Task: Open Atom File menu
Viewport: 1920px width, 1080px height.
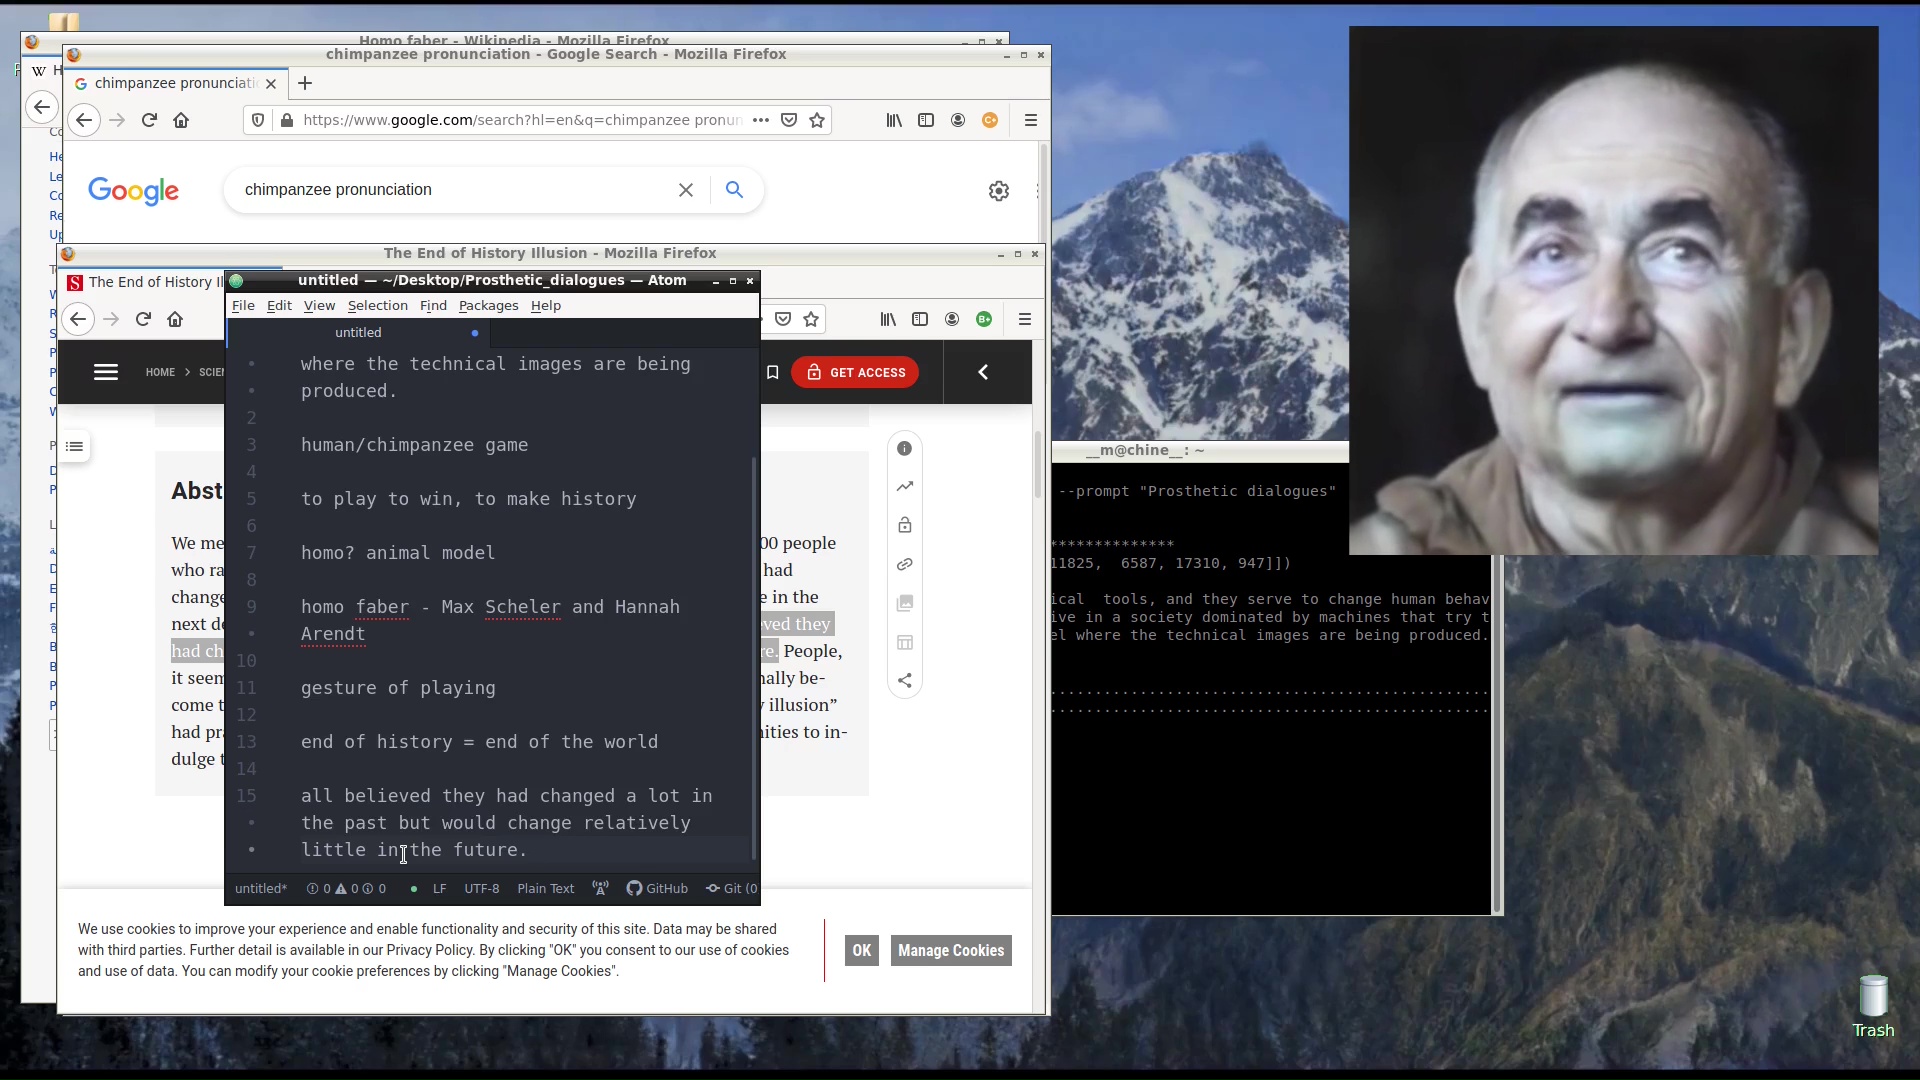Action: tap(243, 306)
